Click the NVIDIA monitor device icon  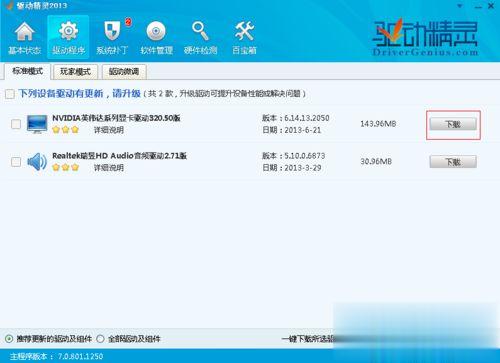click(37, 124)
